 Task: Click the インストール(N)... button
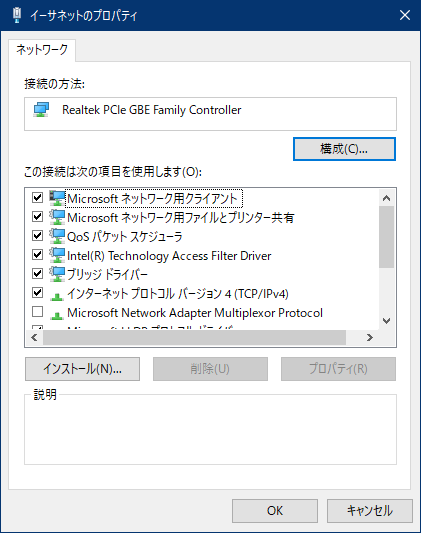click(82, 369)
